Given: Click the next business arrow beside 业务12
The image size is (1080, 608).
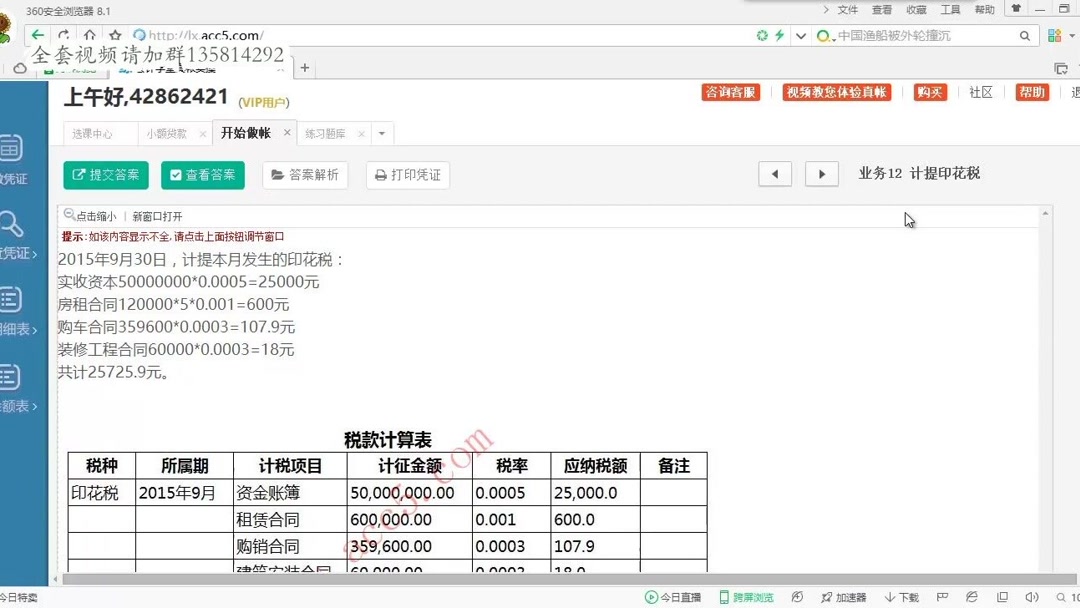Looking at the screenshot, I should 821,174.
